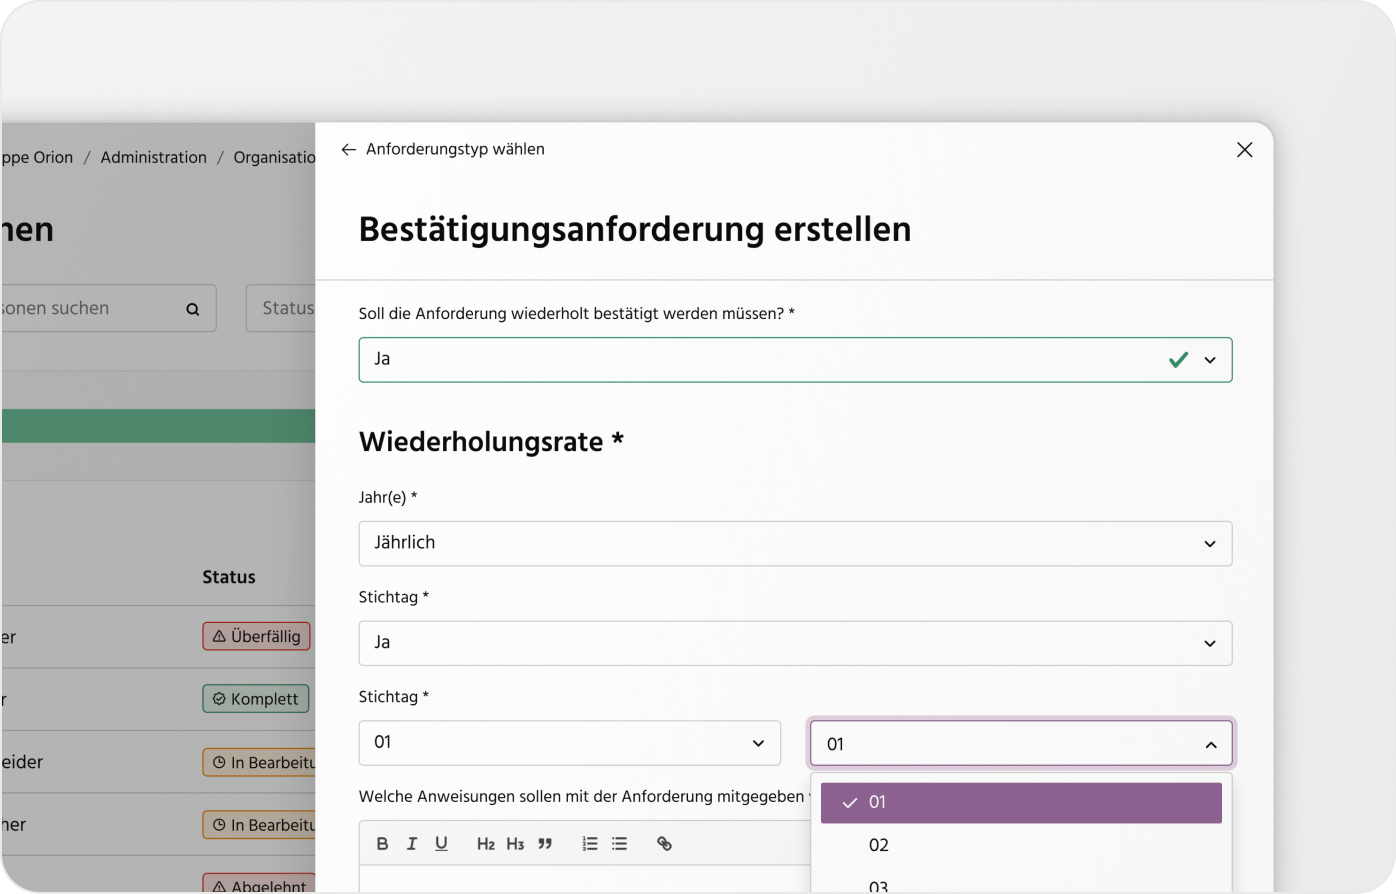1396x894 pixels.
Task: Insert a blockquote in the editor
Action: (x=545, y=843)
